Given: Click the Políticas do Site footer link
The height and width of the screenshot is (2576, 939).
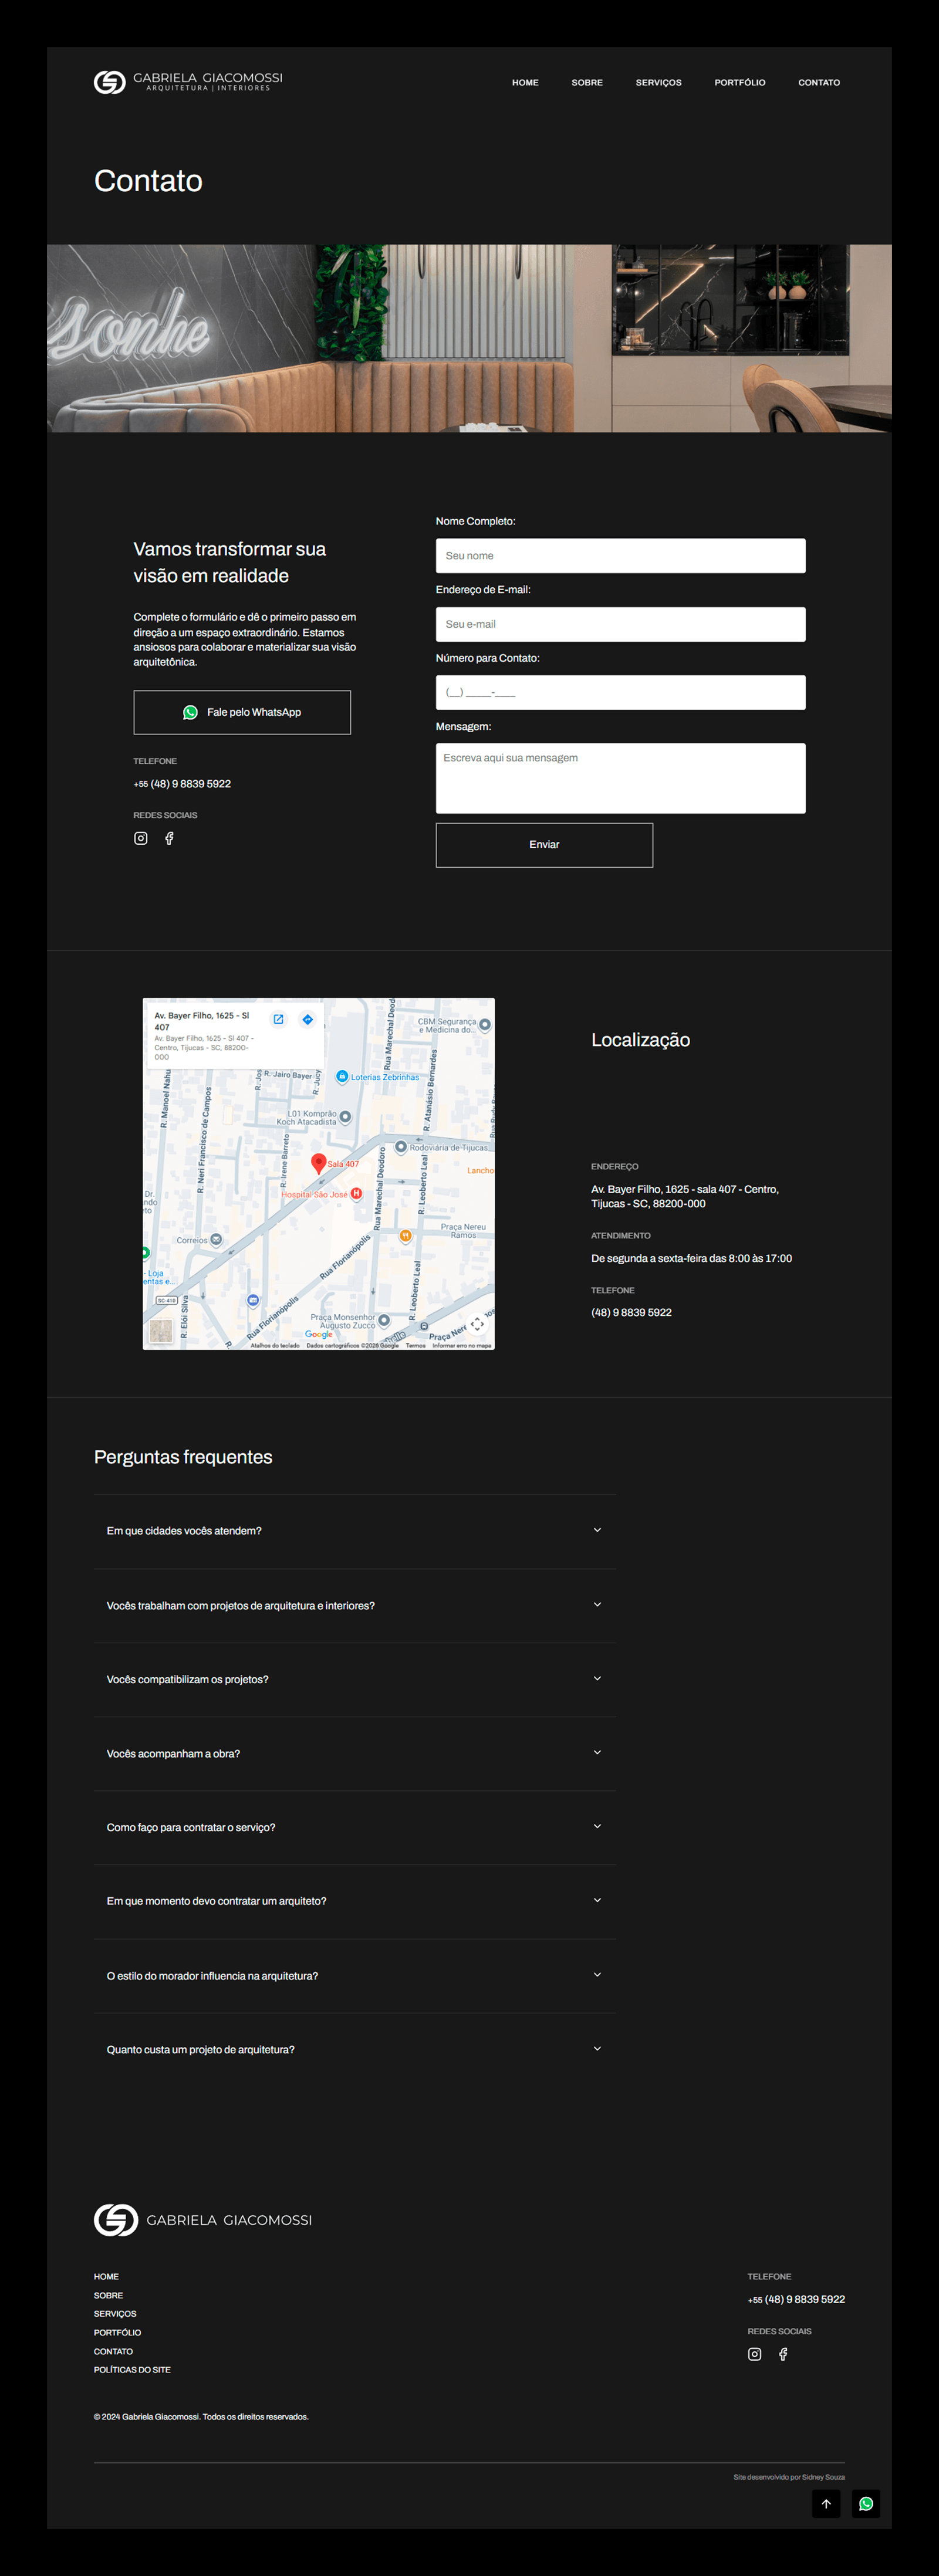Looking at the screenshot, I should point(132,2370).
